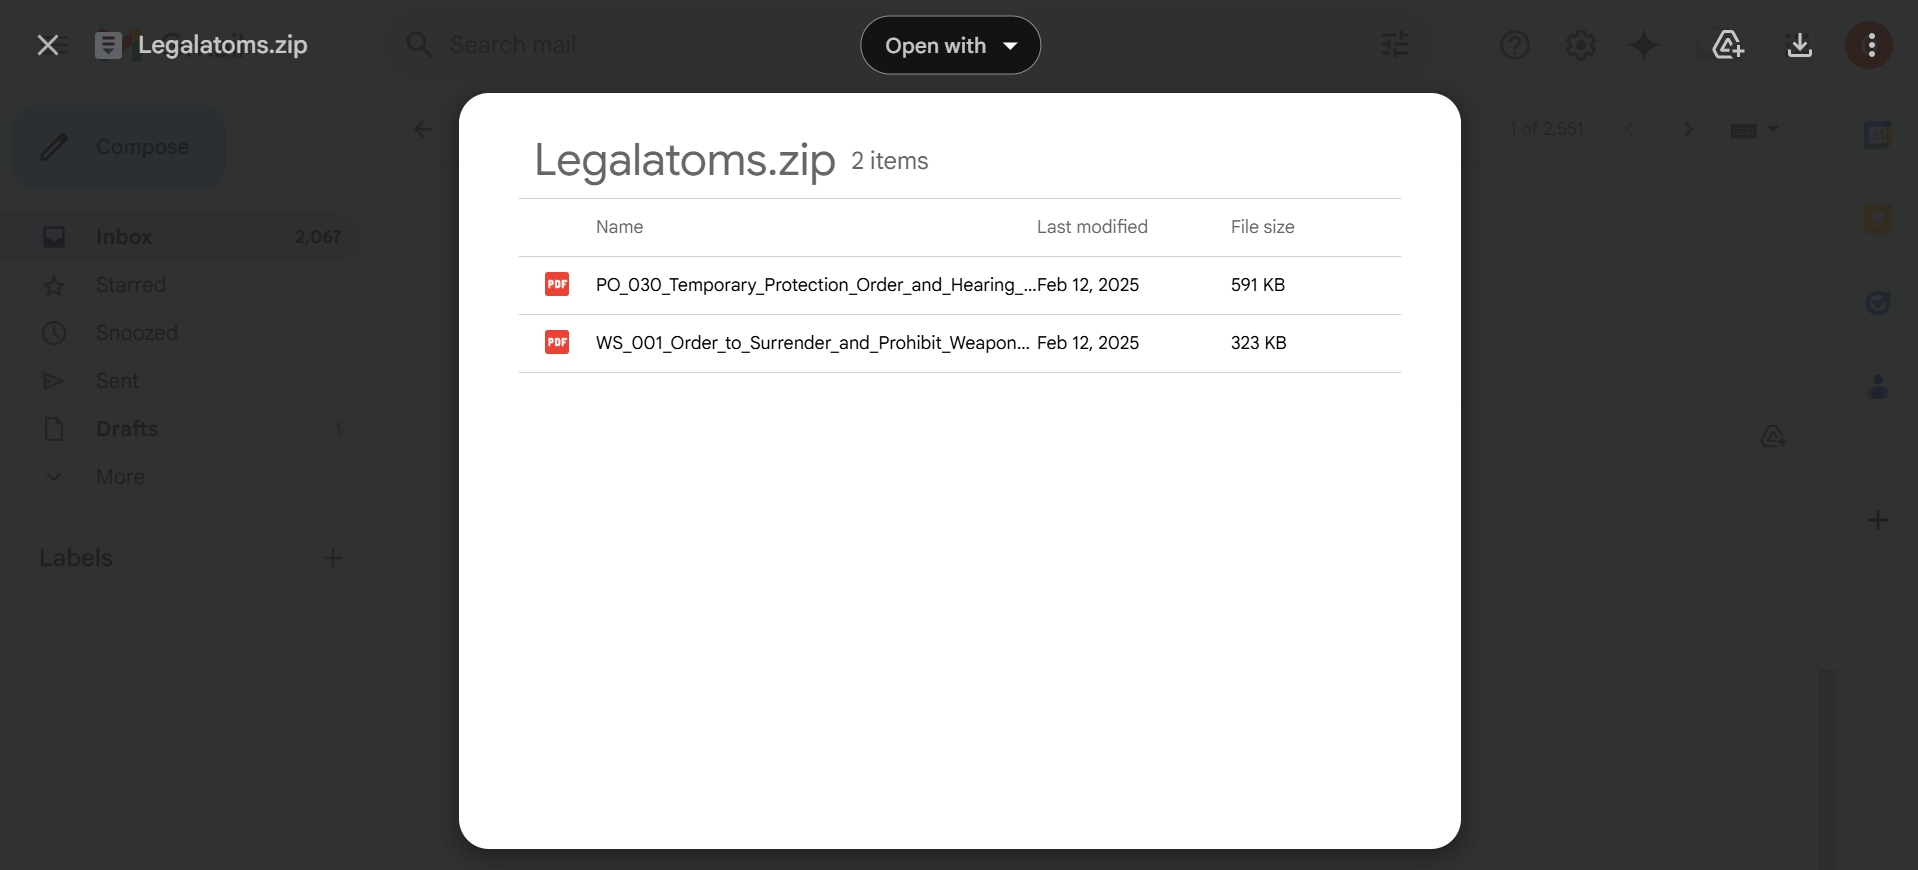Click Feb 12, 2025 date of WS_001 file
Image resolution: width=1918 pixels, height=870 pixels.
click(1088, 343)
